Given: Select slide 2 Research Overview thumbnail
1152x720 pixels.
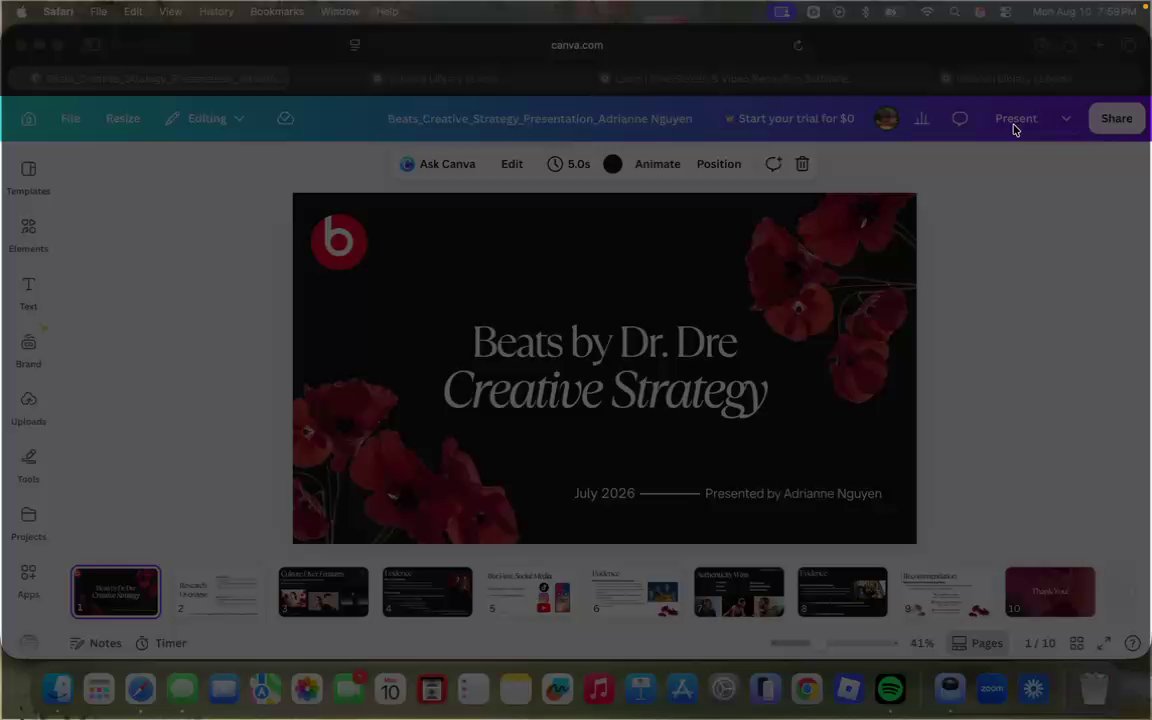Looking at the screenshot, I should coord(219,591).
